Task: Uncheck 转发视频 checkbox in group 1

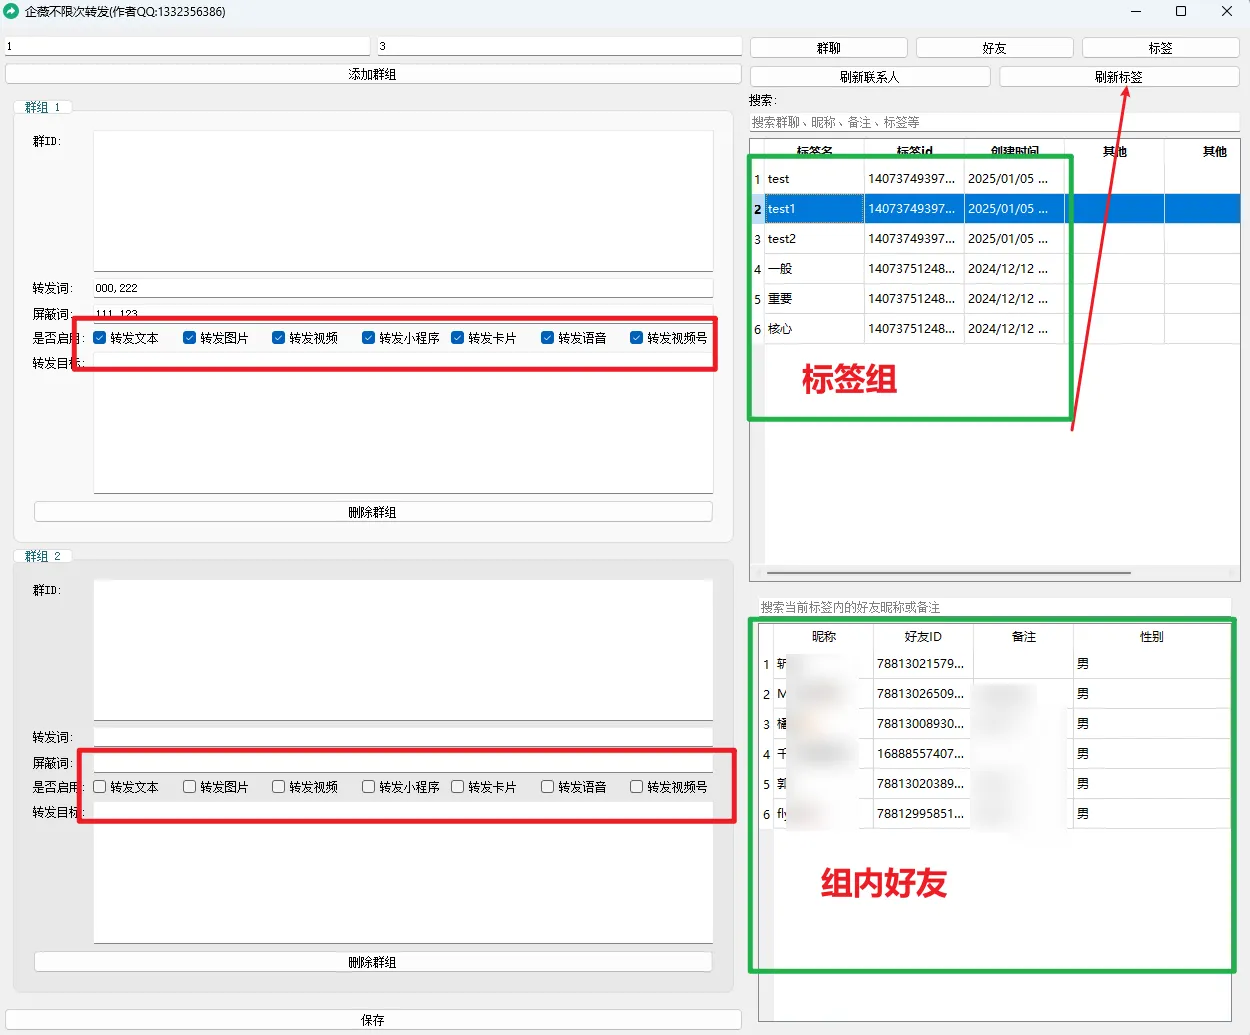Action: point(279,338)
